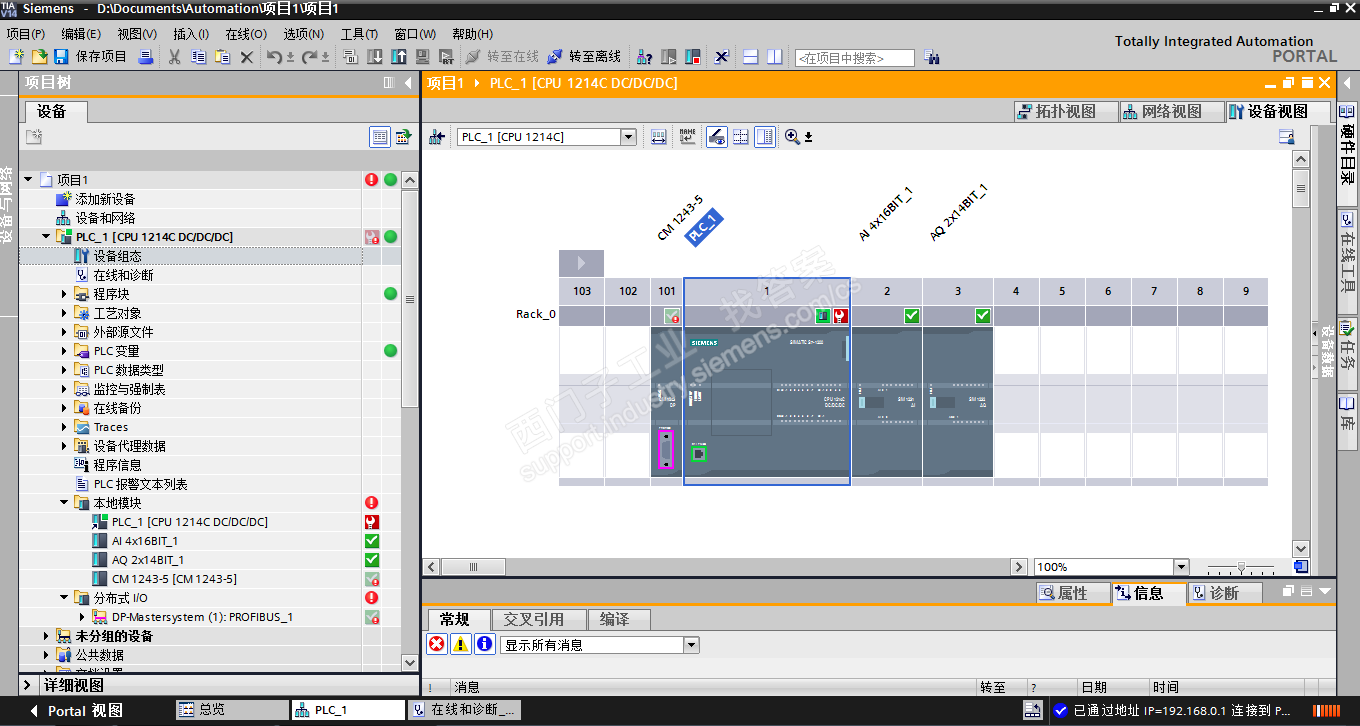Create a new project with toolbar icon
Image resolution: width=1360 pixels, height=726 pixels.
(x=17, y=57)
